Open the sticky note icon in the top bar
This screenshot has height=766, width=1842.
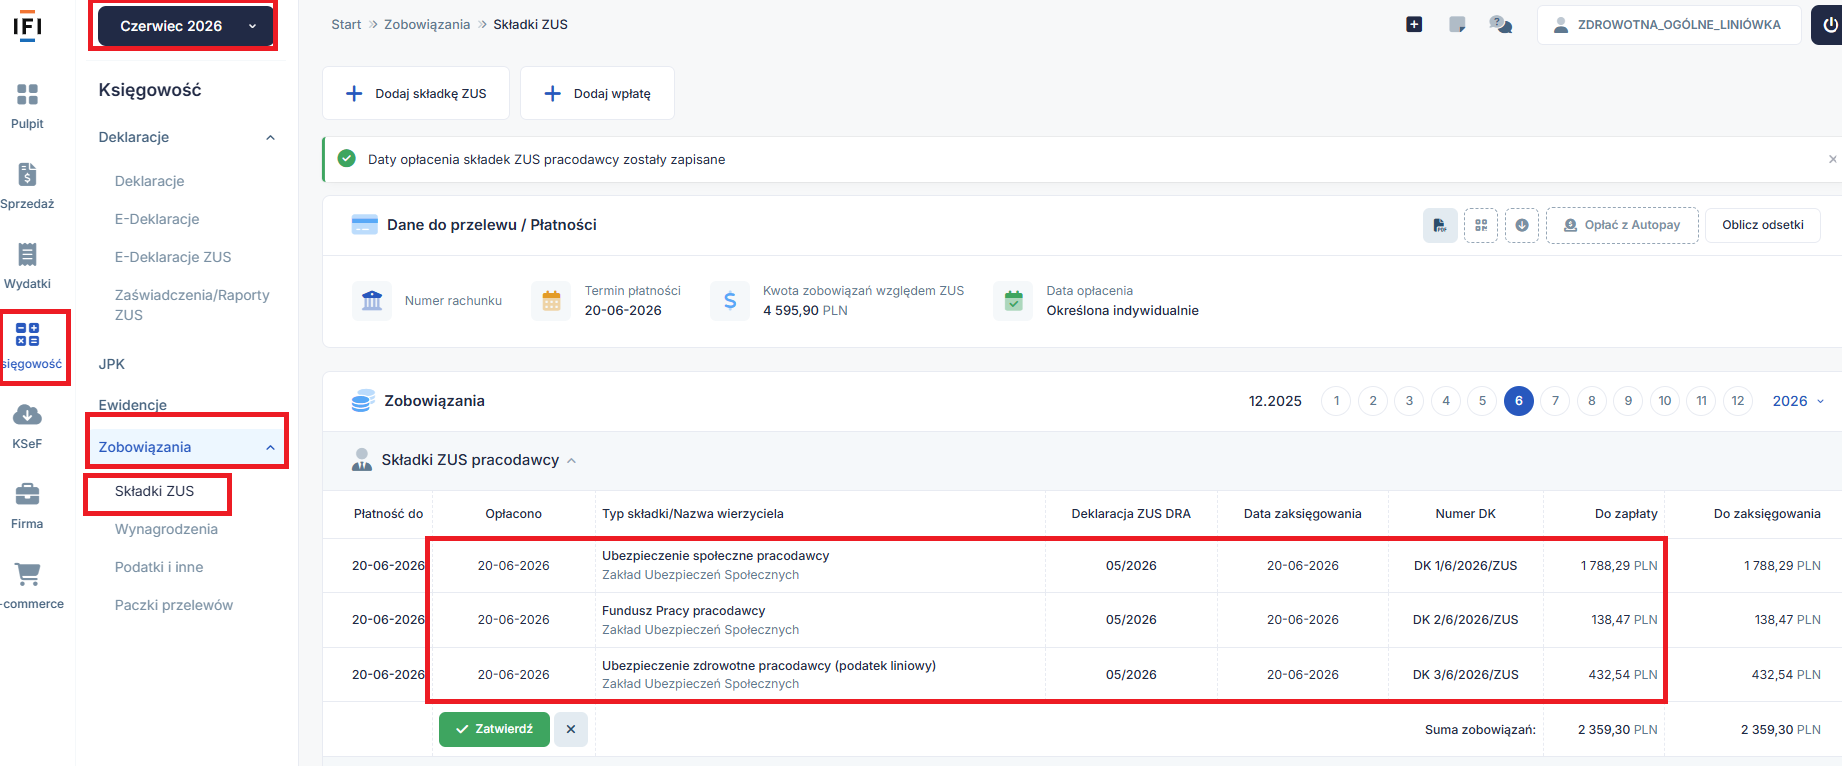[1457, 25]
